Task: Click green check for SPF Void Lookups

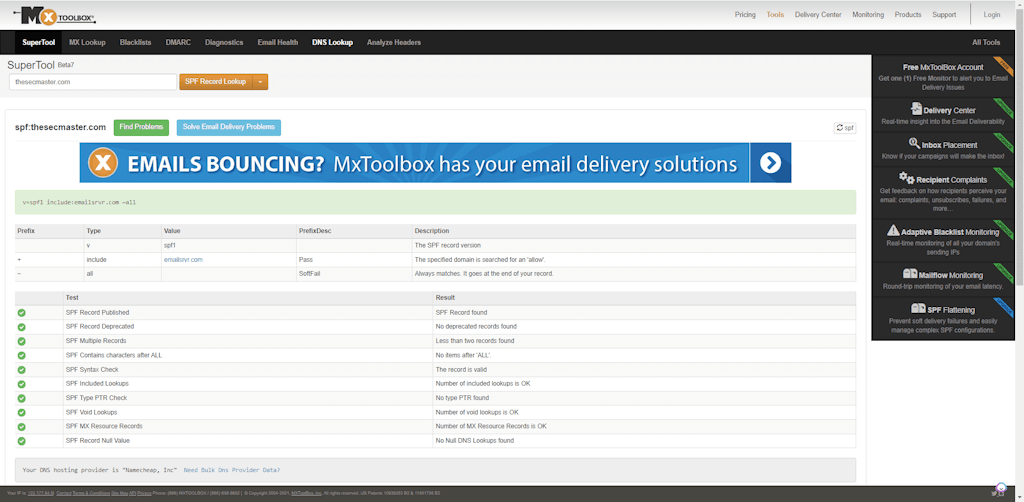Action: [x=22, y=413]
